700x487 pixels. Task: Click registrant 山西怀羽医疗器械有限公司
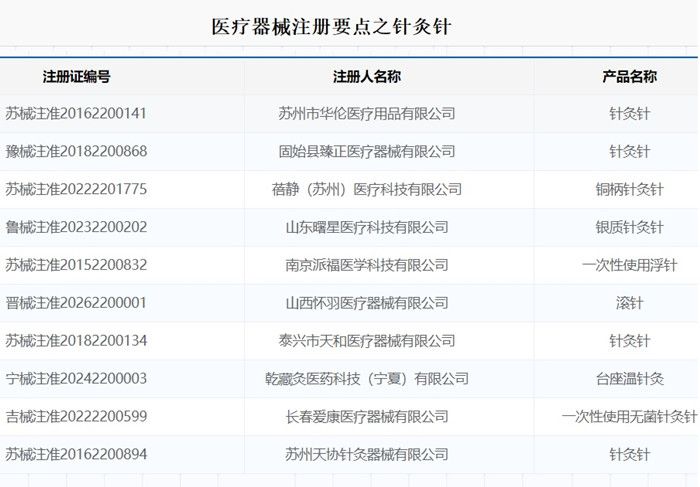tap(367, 303)
